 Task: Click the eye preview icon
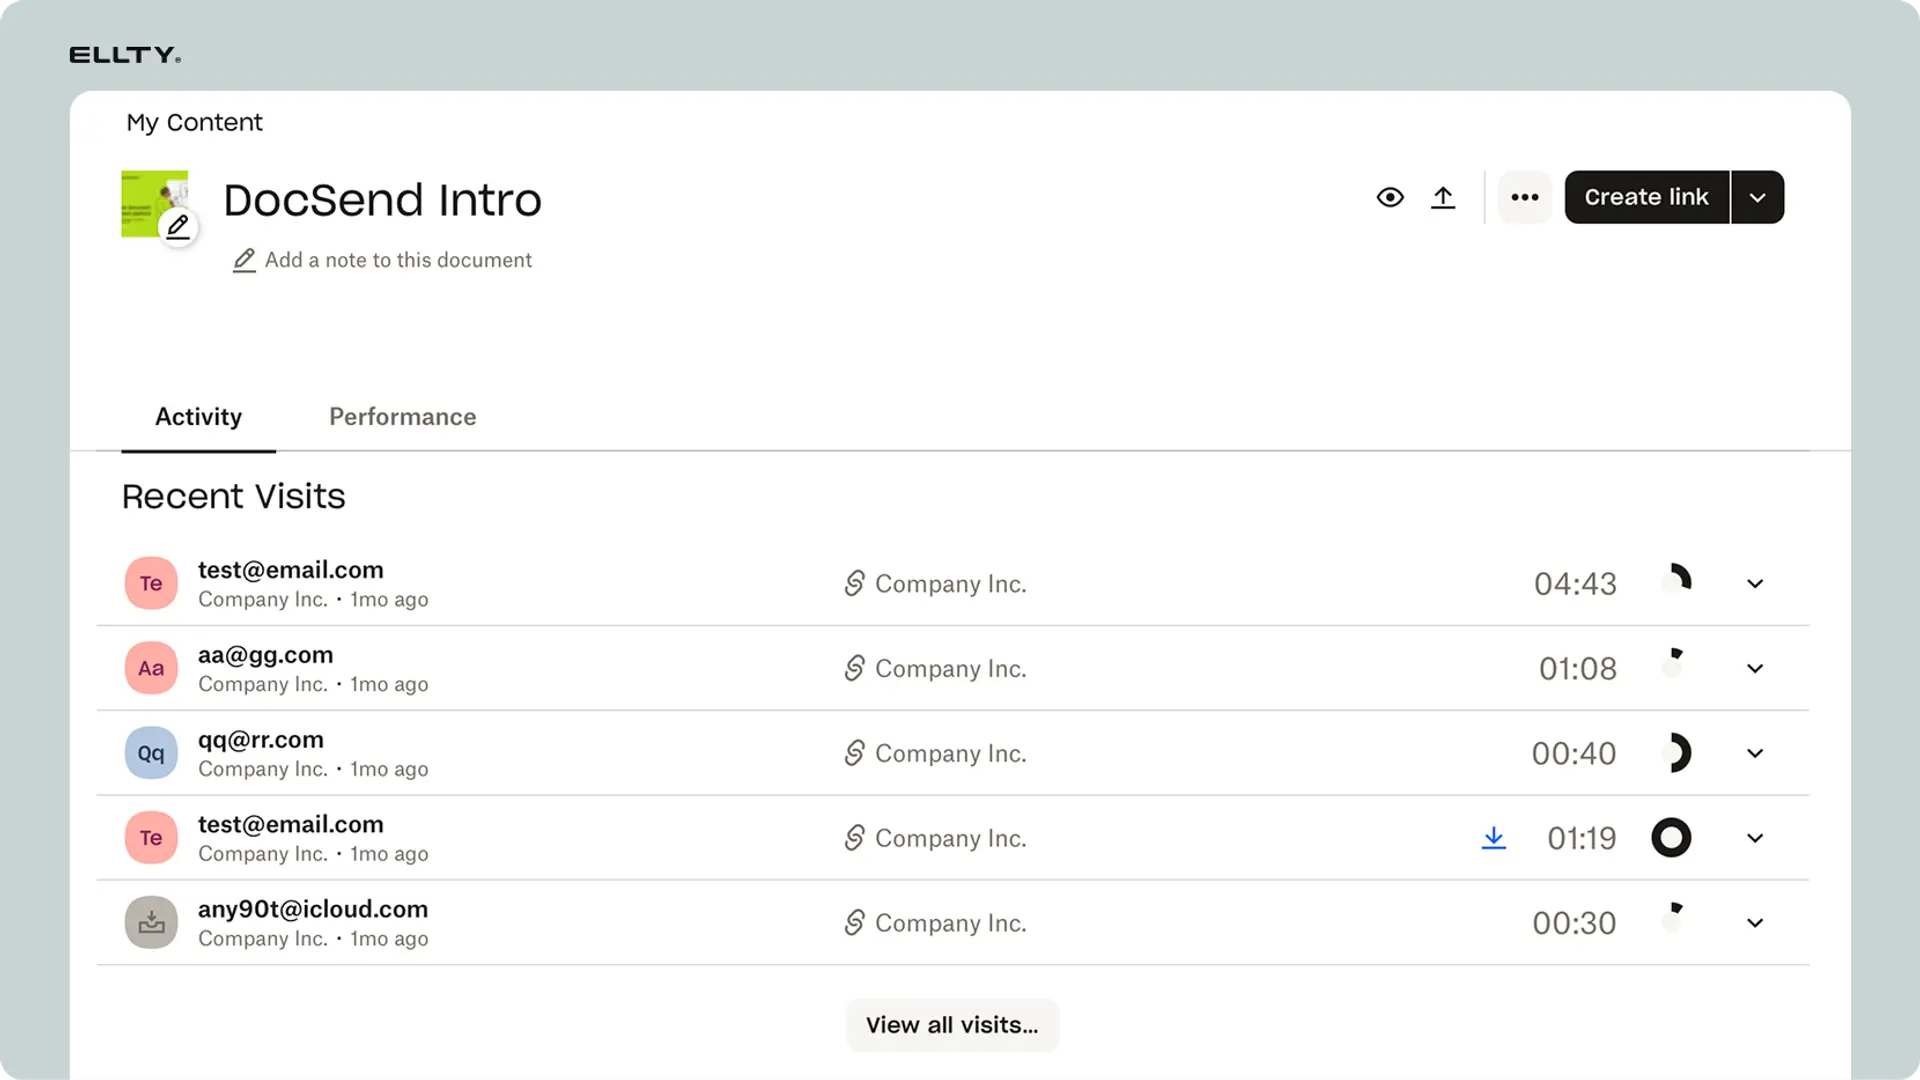pyautogui.click(x=1390, y=197)
